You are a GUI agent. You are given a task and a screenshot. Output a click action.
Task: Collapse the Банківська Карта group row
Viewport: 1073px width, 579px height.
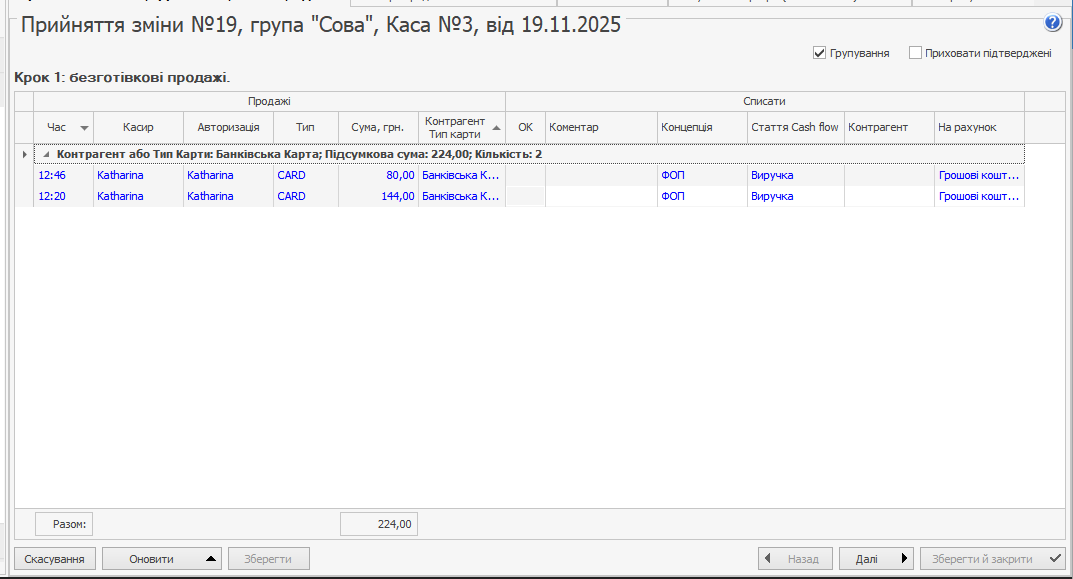[46, 155]
